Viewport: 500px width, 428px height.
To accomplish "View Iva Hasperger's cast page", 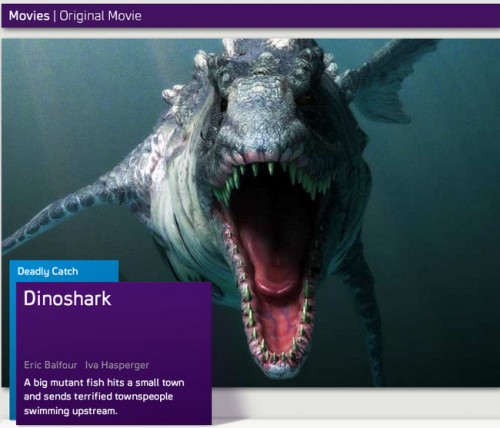I will tap(117, 365).
